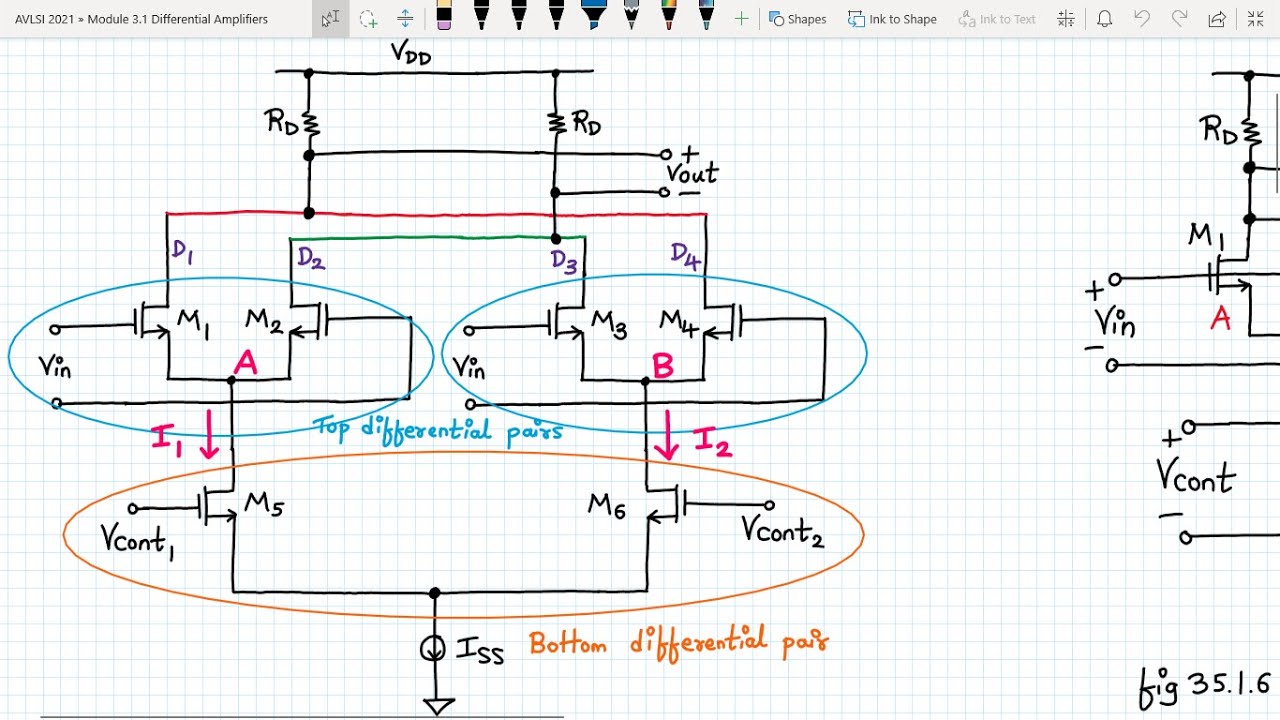The image size is (1280, 720).
Task: Select the gray pencil tool
Action: tap(631, 16)
